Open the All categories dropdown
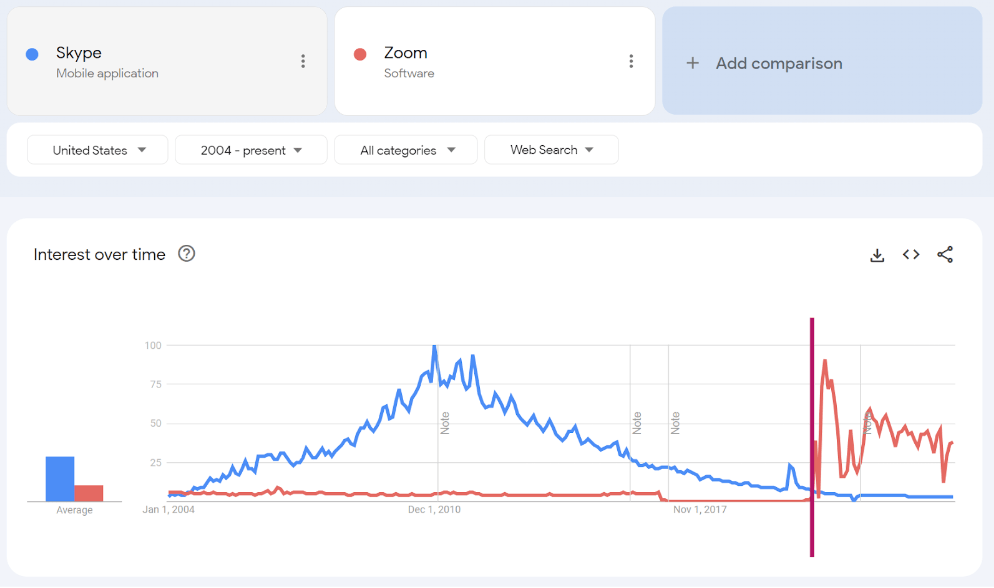Screen dimensions: 994x588 click(x=405, y=149)
